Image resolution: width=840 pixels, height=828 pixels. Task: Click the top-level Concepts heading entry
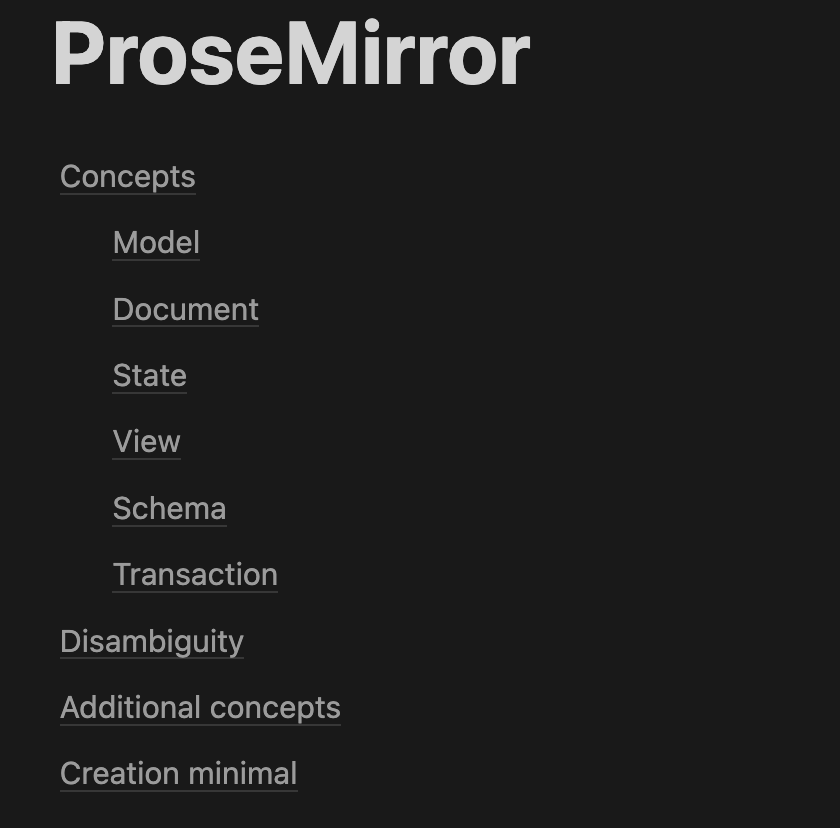(127, 177)
